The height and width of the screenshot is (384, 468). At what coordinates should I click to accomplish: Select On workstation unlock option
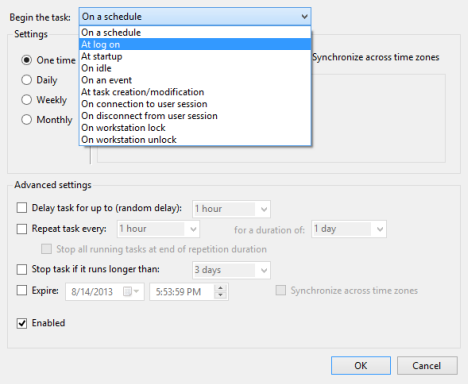[195, 140]
